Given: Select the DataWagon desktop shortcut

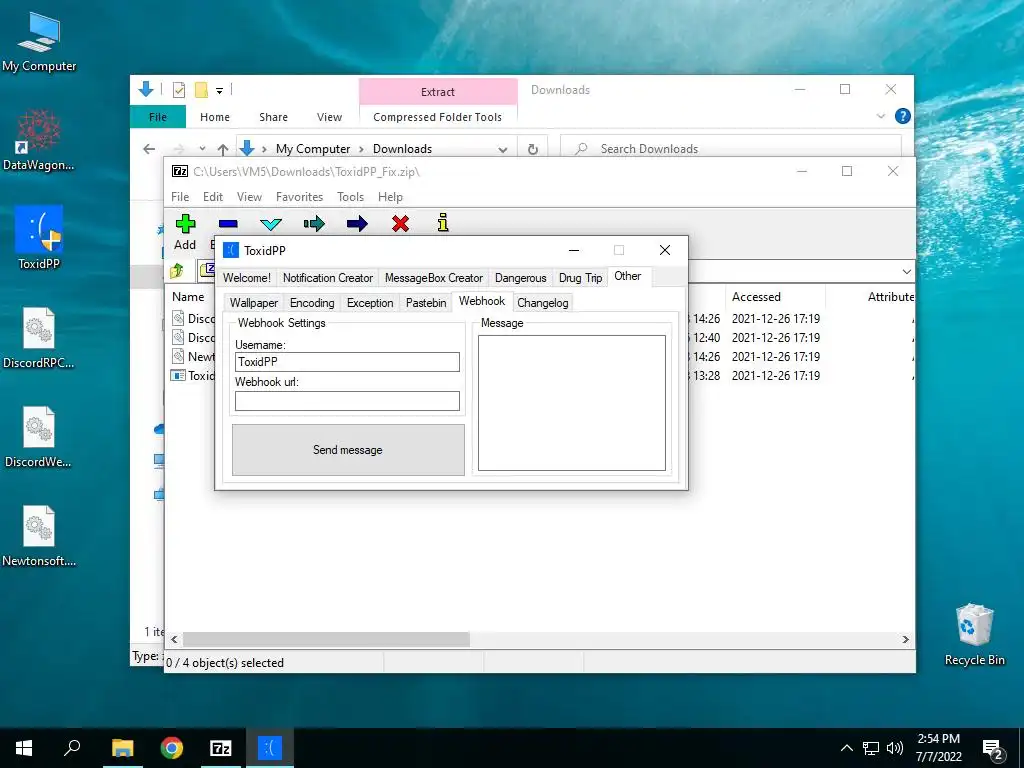Looking at the screenshot, I should pyautogui.click(x=39, y=140).
